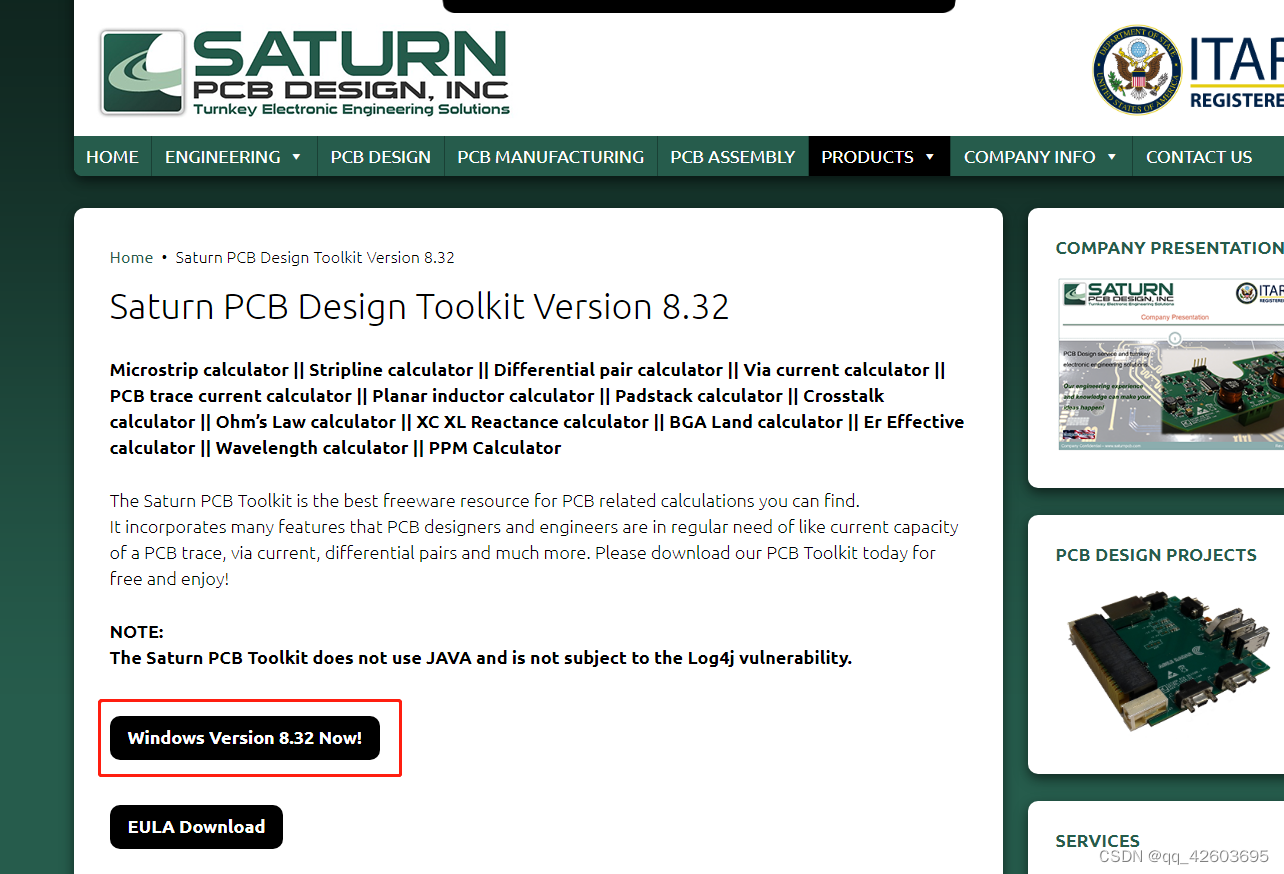The height and width of the screenshot is (874, 1284).
Task: Open the PCB DESIGN menu item
Action: click(380, 156)
